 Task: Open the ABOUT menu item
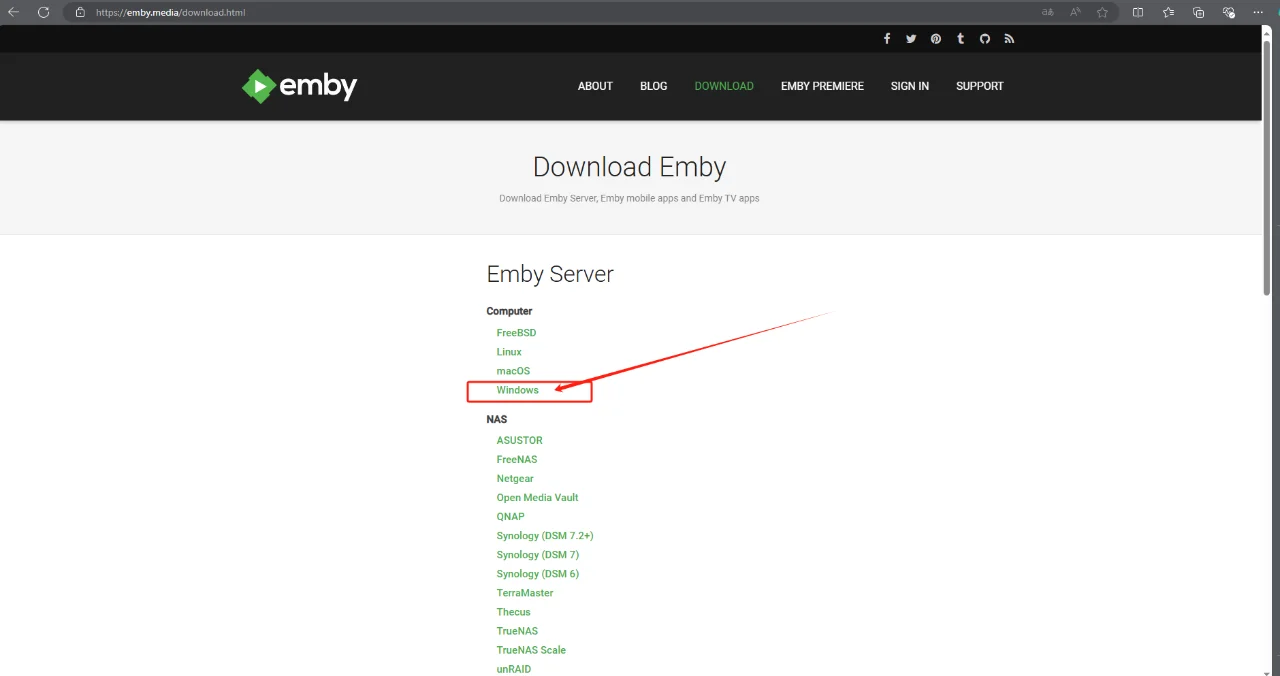click(595, 86)
